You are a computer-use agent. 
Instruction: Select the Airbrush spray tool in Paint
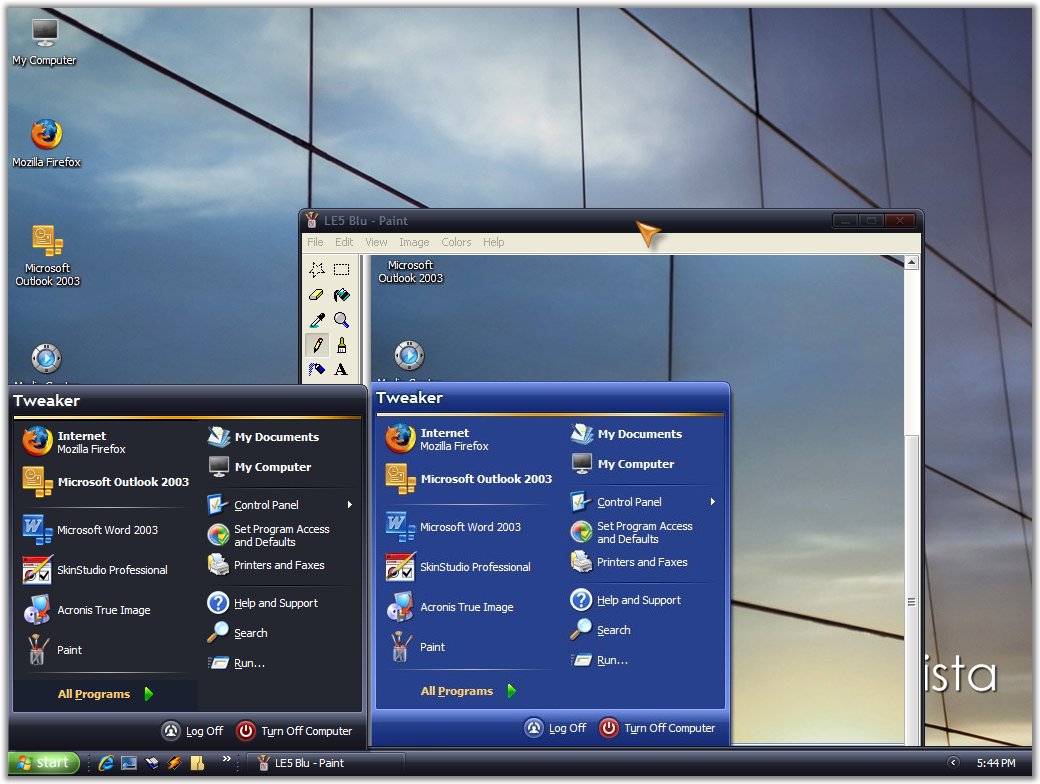click(x=317, y=369)
